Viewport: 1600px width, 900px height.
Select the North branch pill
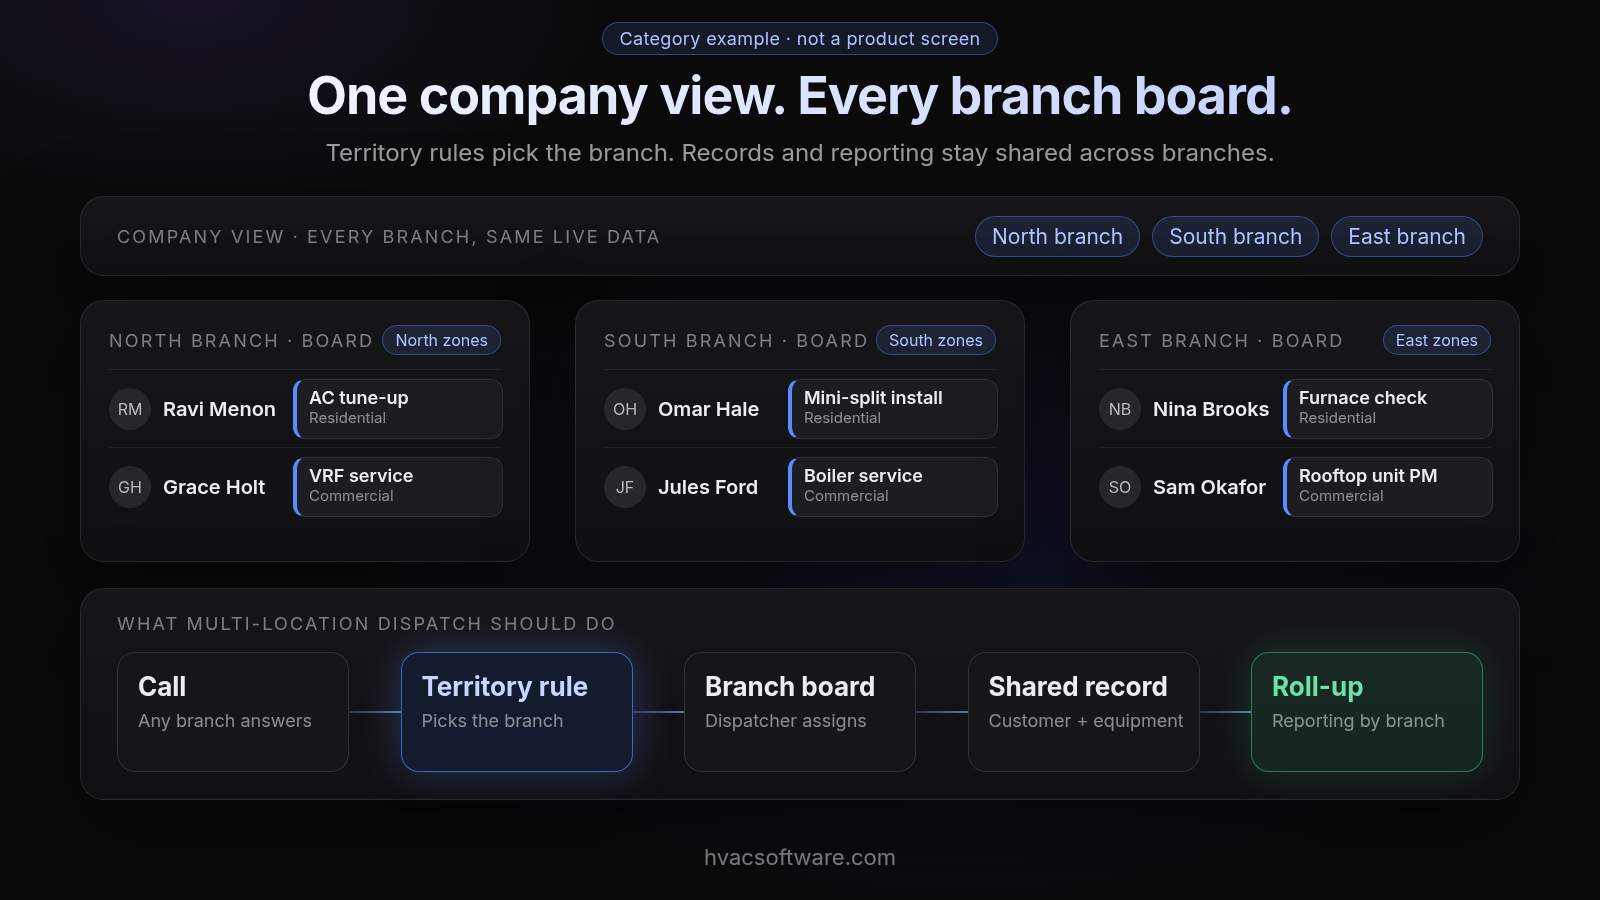pos(1057,237)
